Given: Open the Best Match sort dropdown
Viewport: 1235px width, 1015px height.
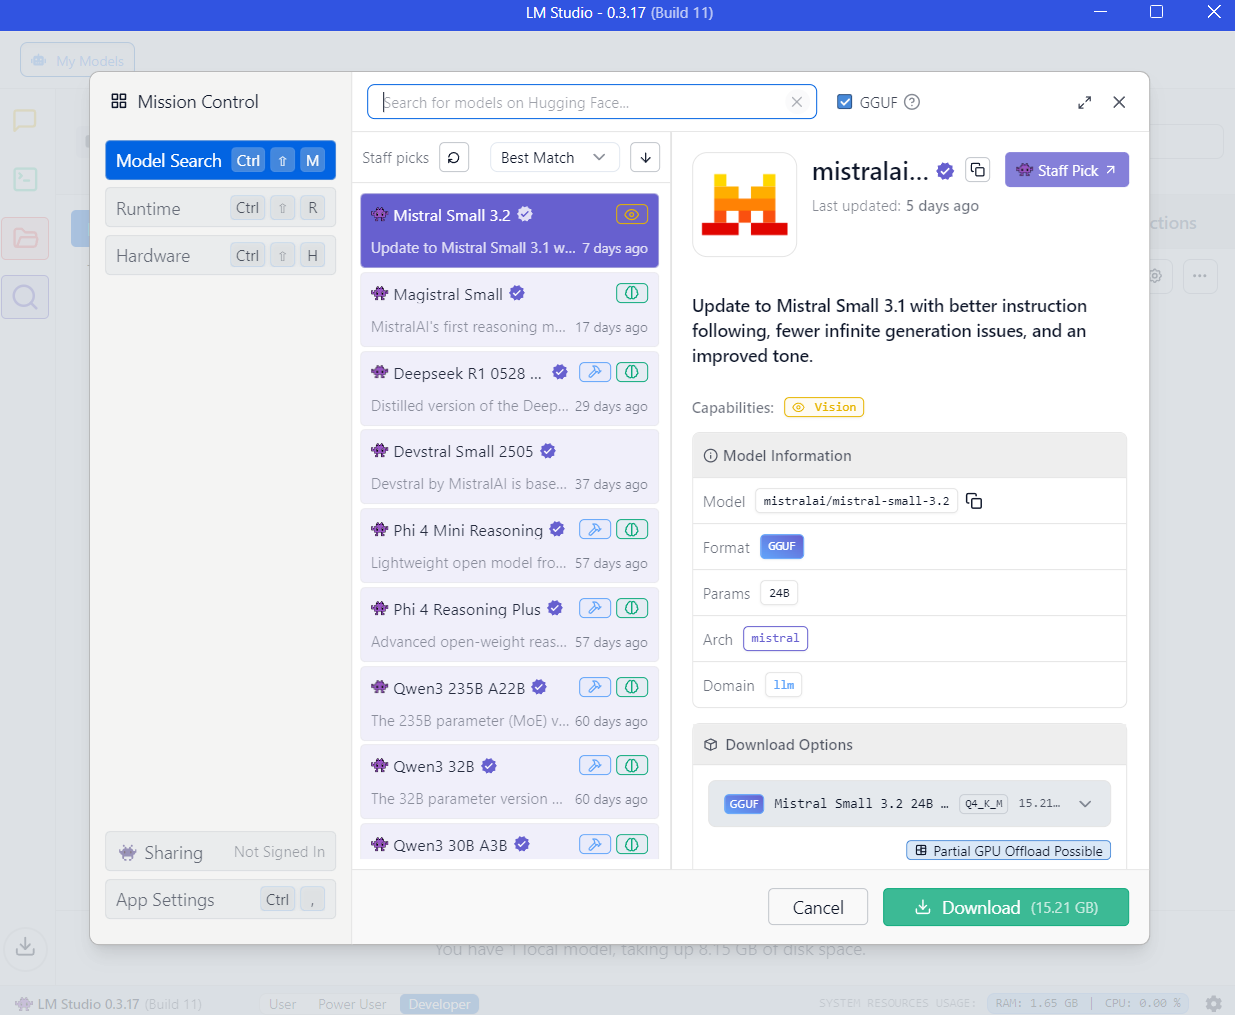Looking at the screenshot, I should [555, 157].
